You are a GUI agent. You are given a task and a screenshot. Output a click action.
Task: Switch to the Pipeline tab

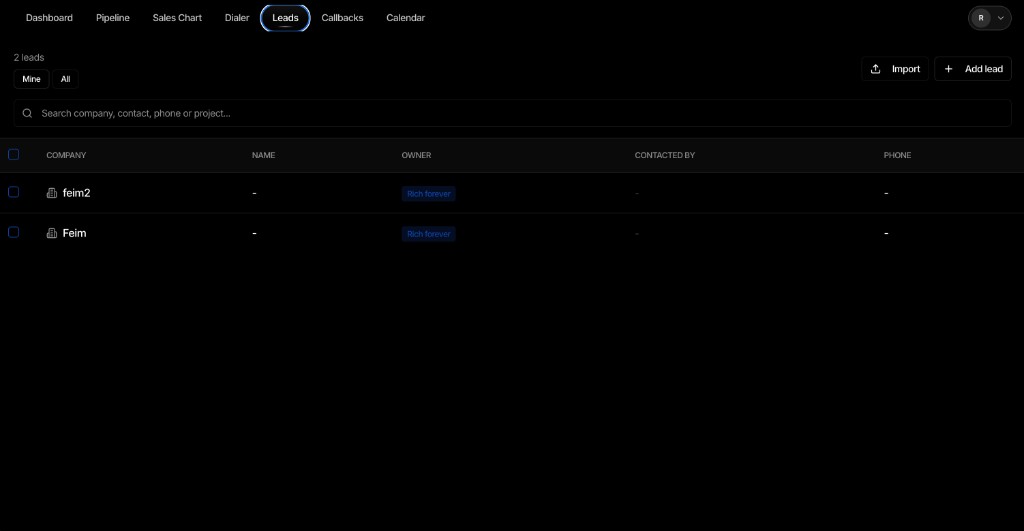[113, 18]
